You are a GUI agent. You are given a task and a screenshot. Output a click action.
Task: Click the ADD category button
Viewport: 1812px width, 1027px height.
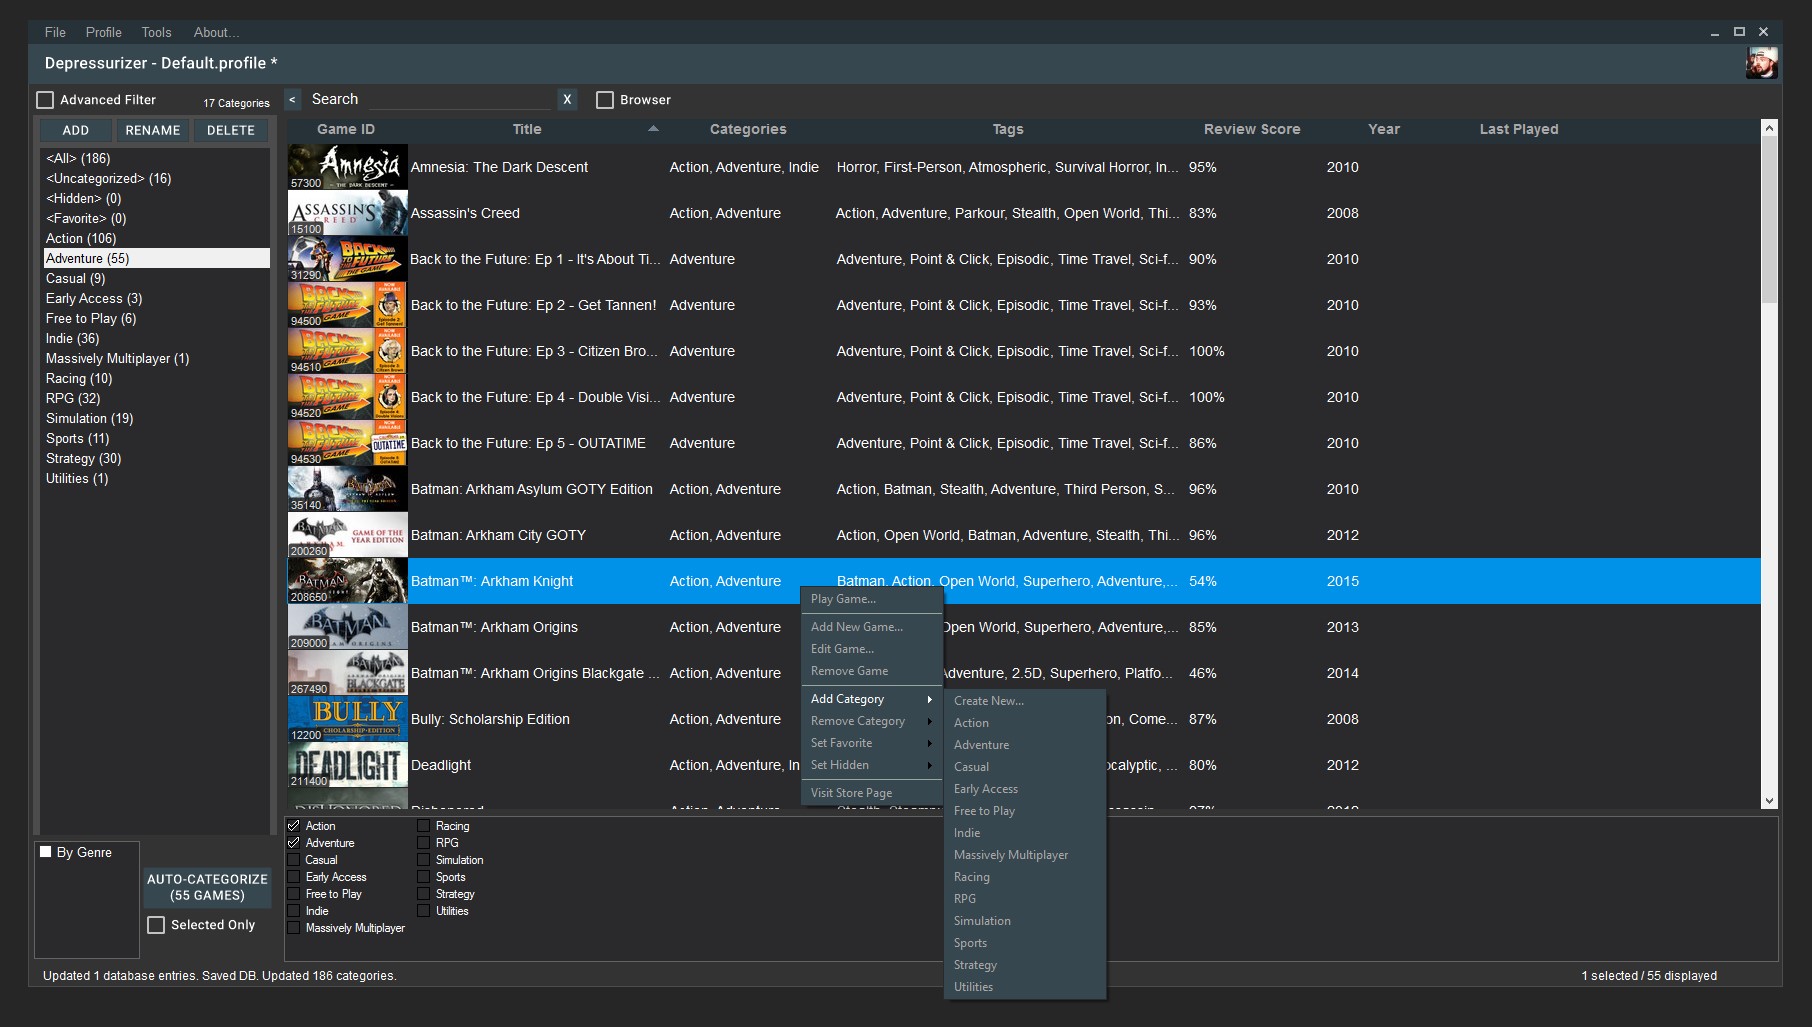tap(76, 130)
